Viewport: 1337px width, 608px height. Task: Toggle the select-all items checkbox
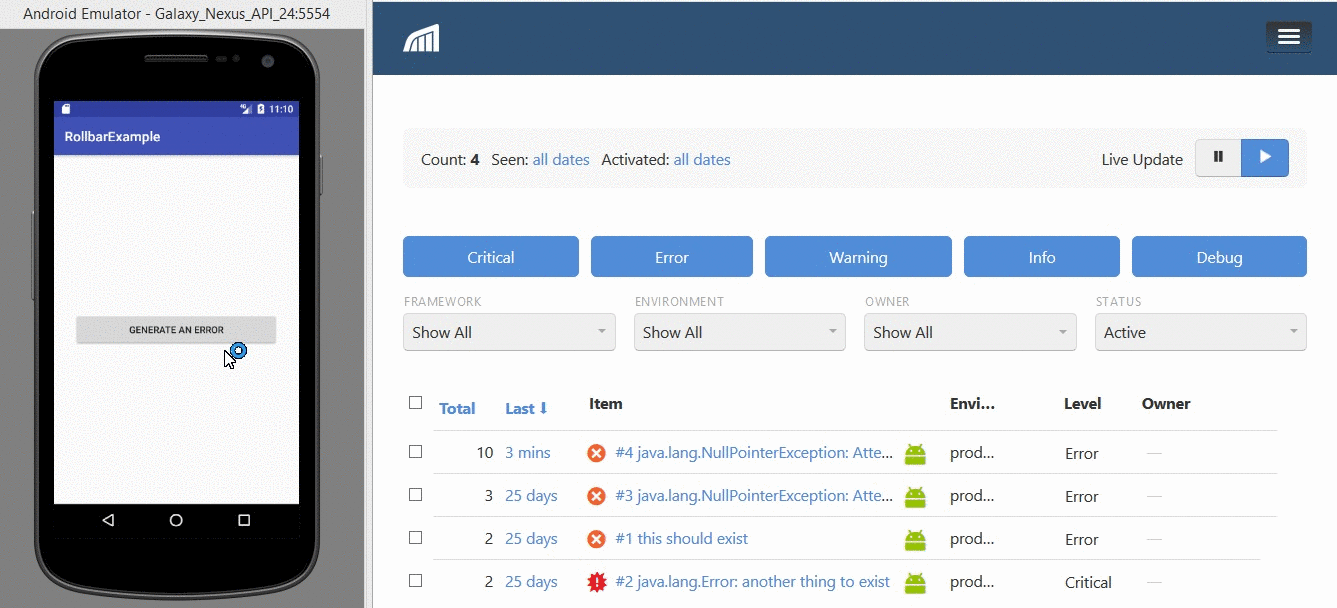pos(415,402)
